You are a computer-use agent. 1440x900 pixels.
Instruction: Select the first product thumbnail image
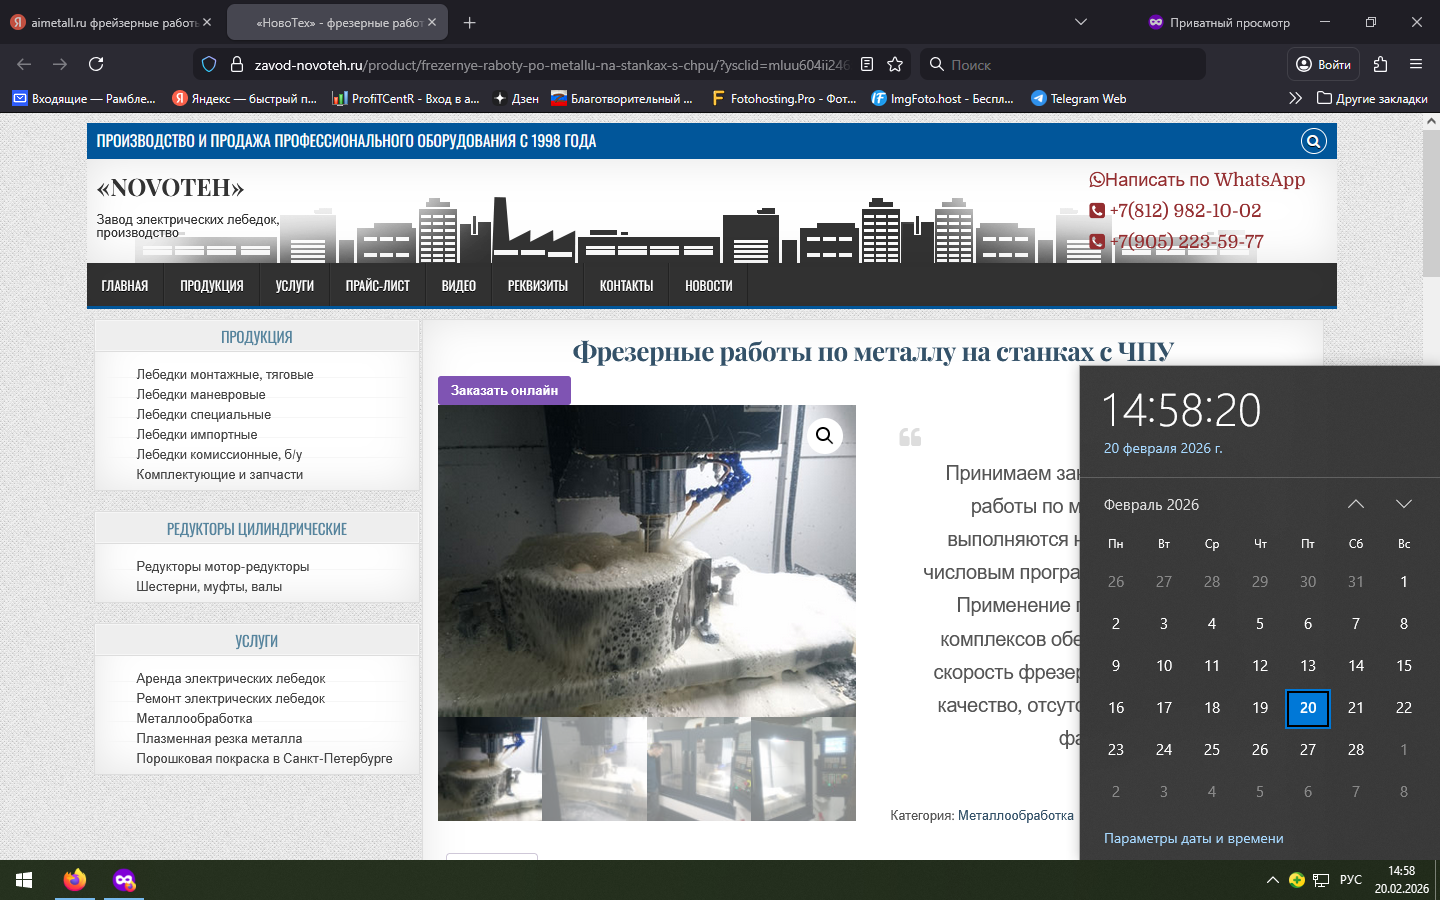click(x=490, y=768)
